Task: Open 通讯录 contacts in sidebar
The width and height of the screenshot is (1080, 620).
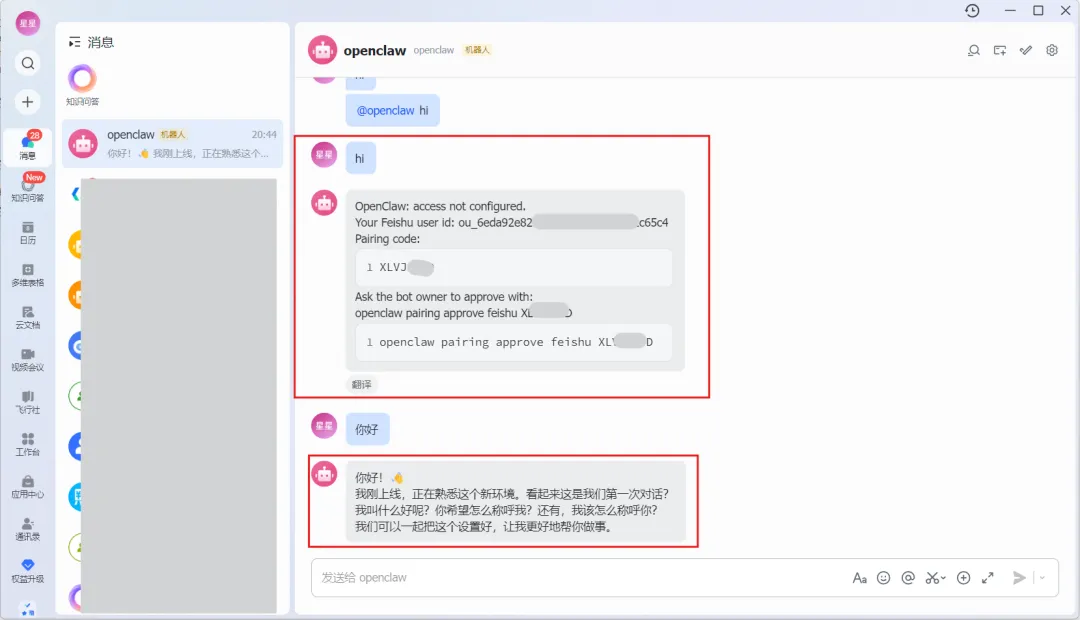Action: tap(28, 528)
